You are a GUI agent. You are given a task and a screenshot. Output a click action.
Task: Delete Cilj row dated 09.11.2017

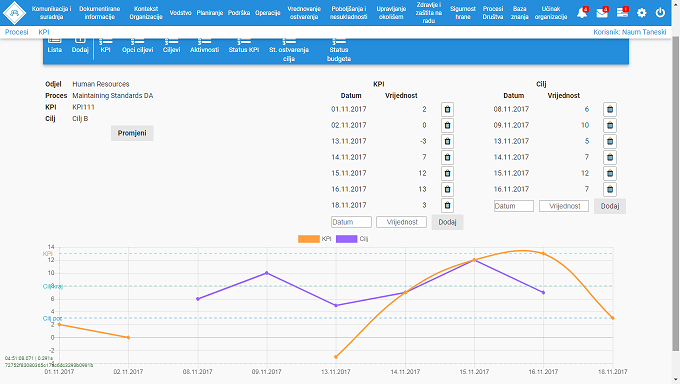[610, 125]
